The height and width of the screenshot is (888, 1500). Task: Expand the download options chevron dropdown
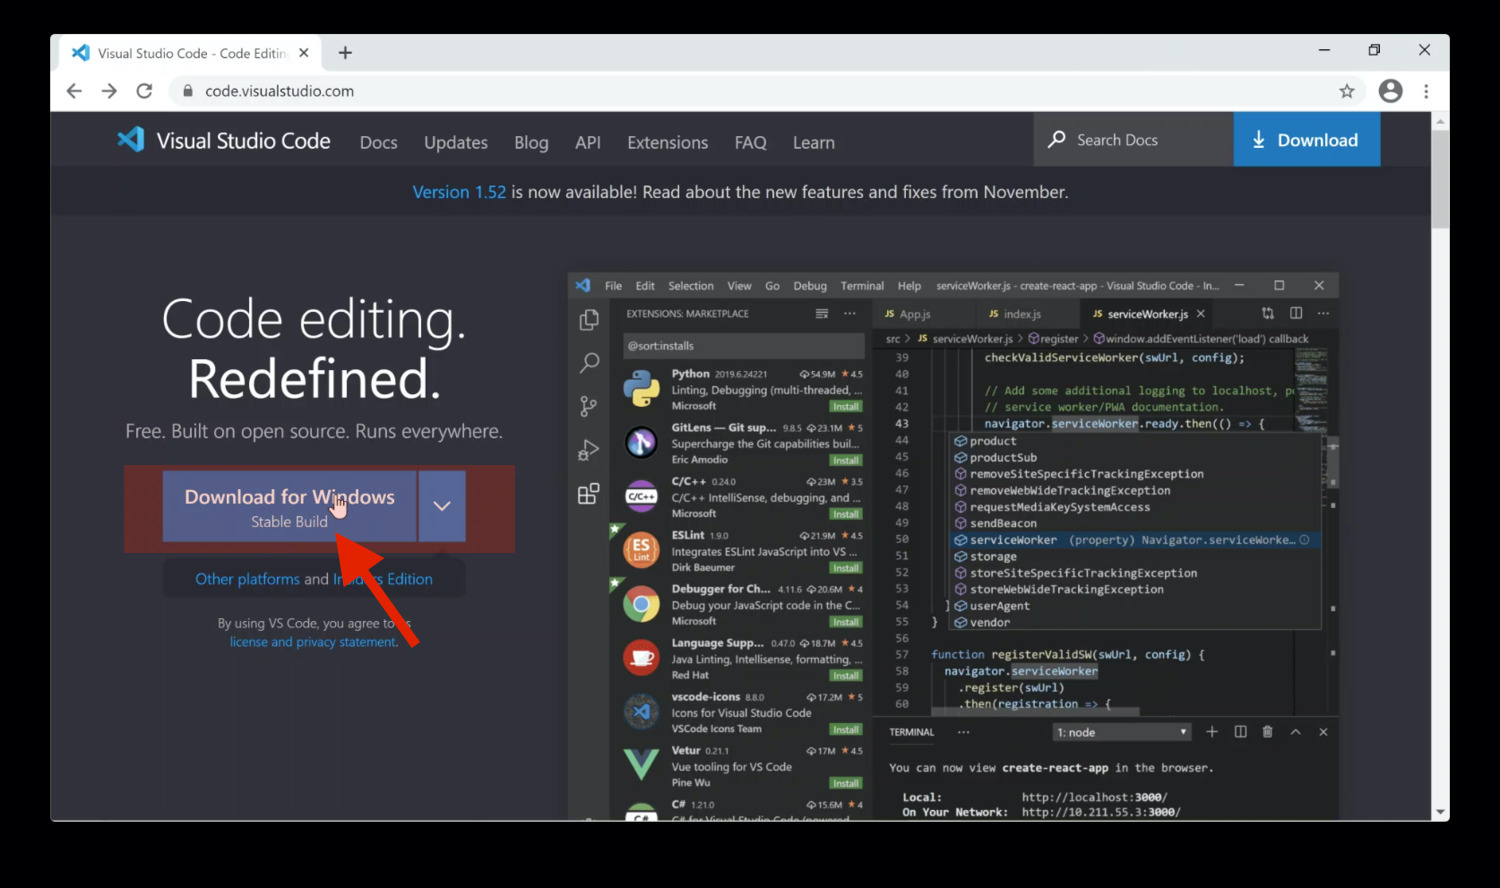click(442, 506)
